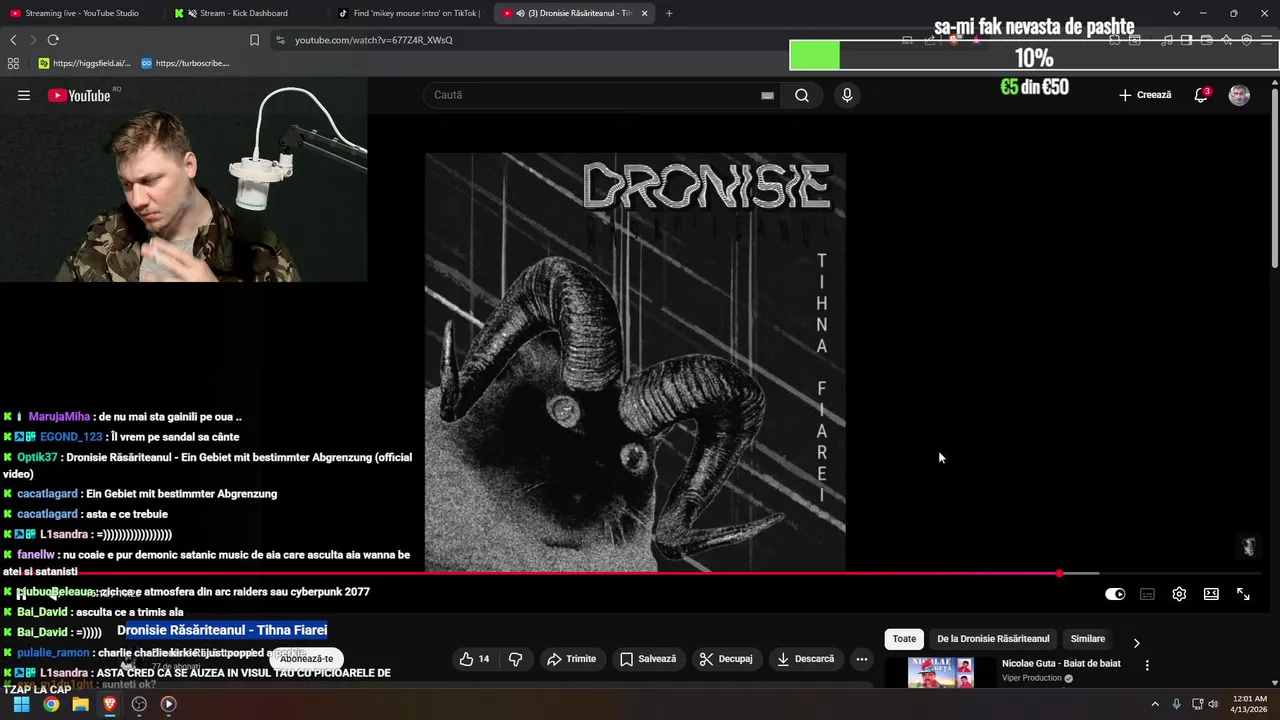Toggle subtitles captions button
The image size is (1280, 720).
click(x=1147, y=594)
